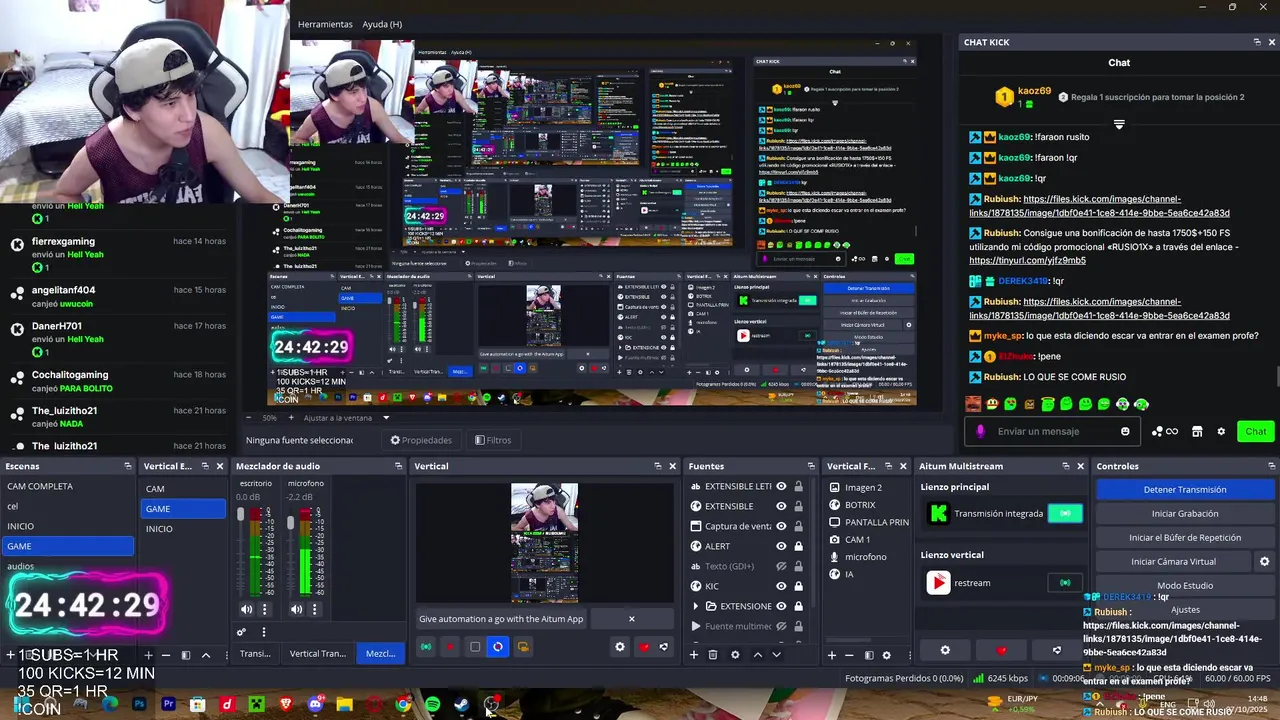Open source properties gear in Fuentes
The image size is (1280, 720).
tap(735, 655)
